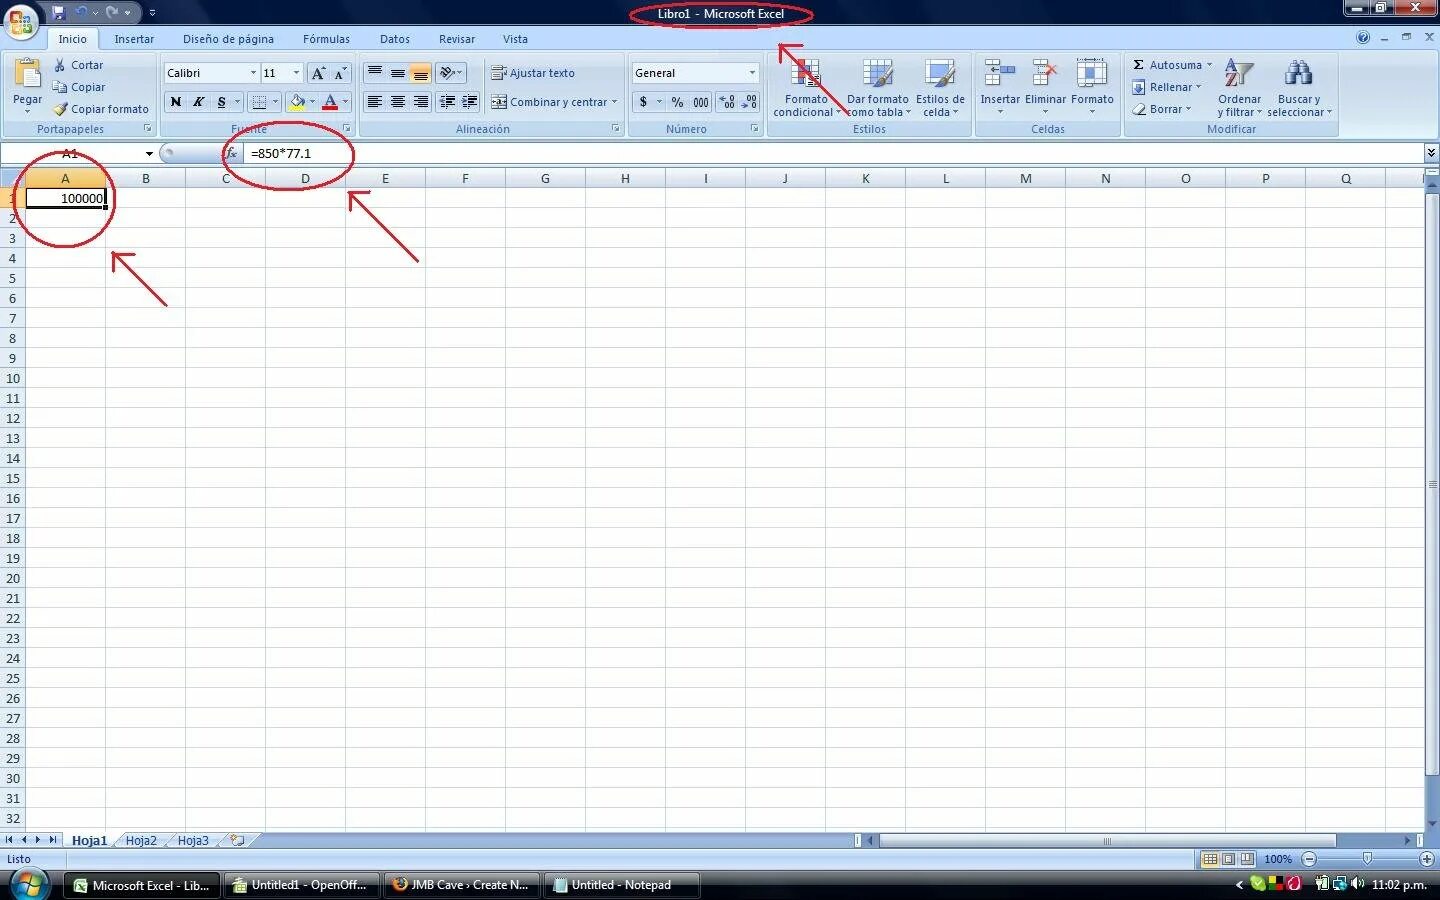Open number format General dropdown
The image size is (1440, 900).
752,73
